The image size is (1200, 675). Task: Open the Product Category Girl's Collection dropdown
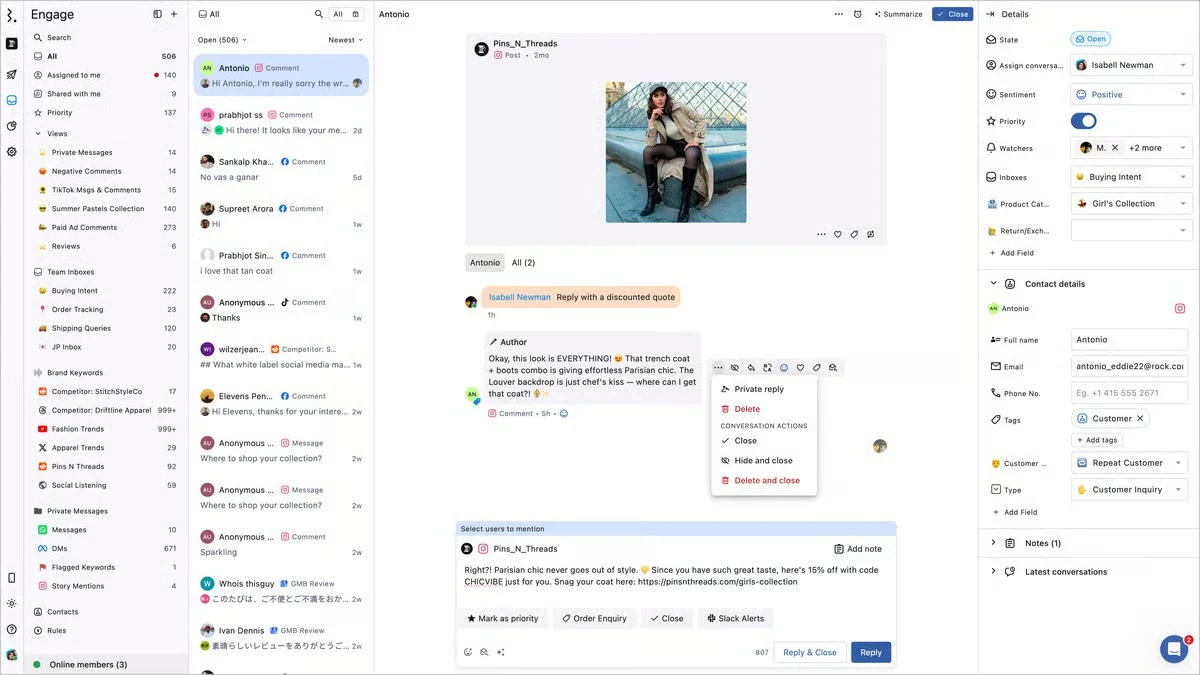click(1131, 204)
